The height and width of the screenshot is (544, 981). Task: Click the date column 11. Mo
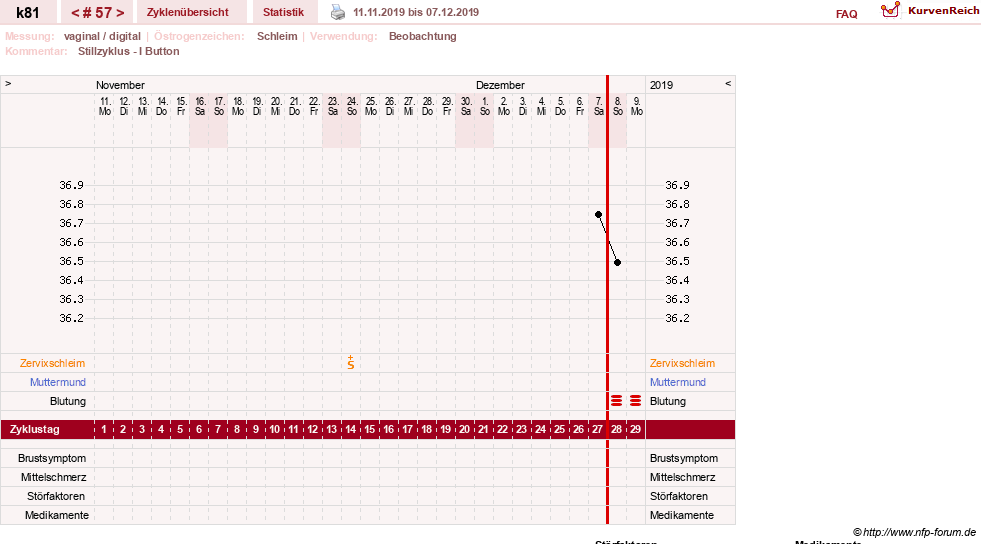(x=104, y=106)
